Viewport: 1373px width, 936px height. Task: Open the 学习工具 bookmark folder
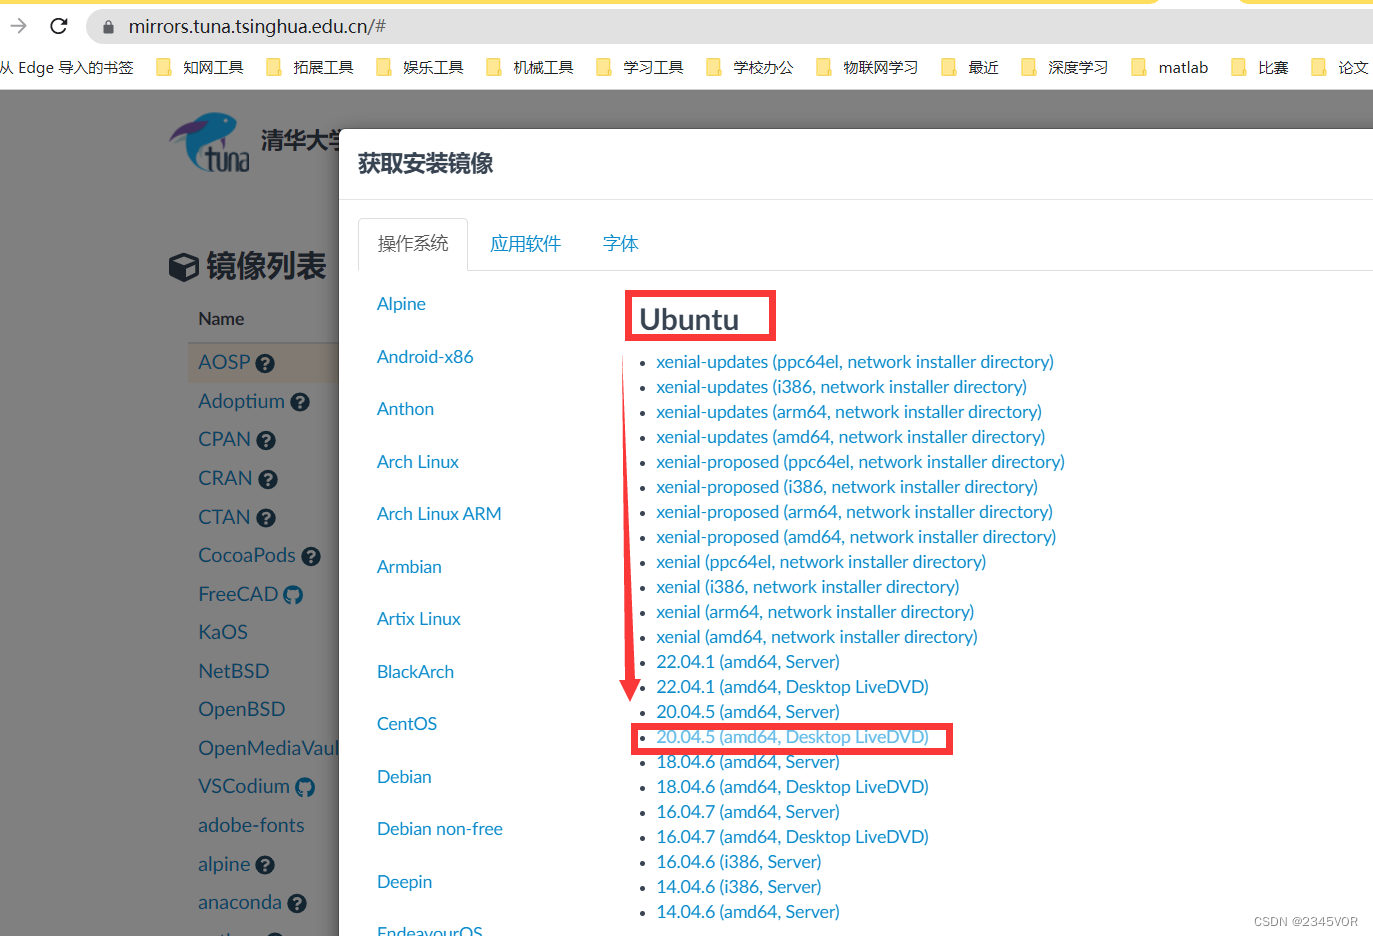pos(640,67)
